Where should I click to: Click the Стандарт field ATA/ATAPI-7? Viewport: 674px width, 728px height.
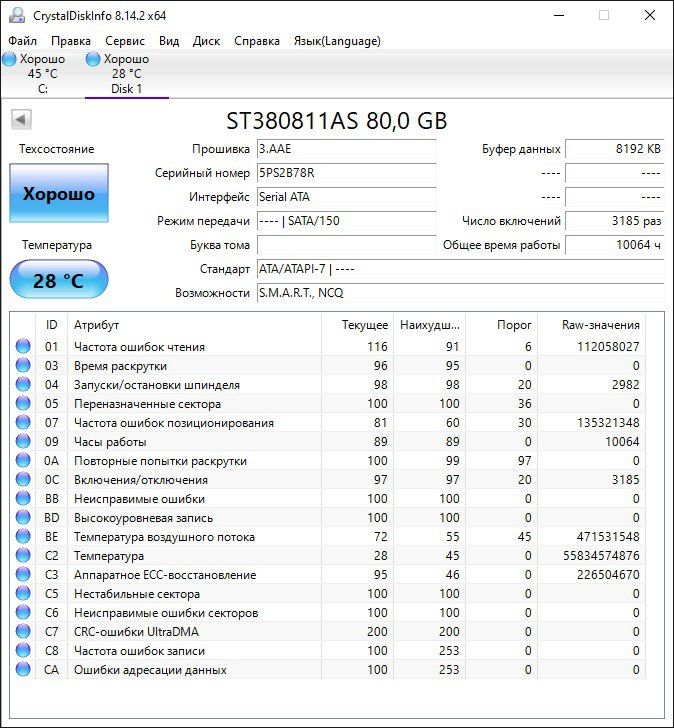click(460, 269)
